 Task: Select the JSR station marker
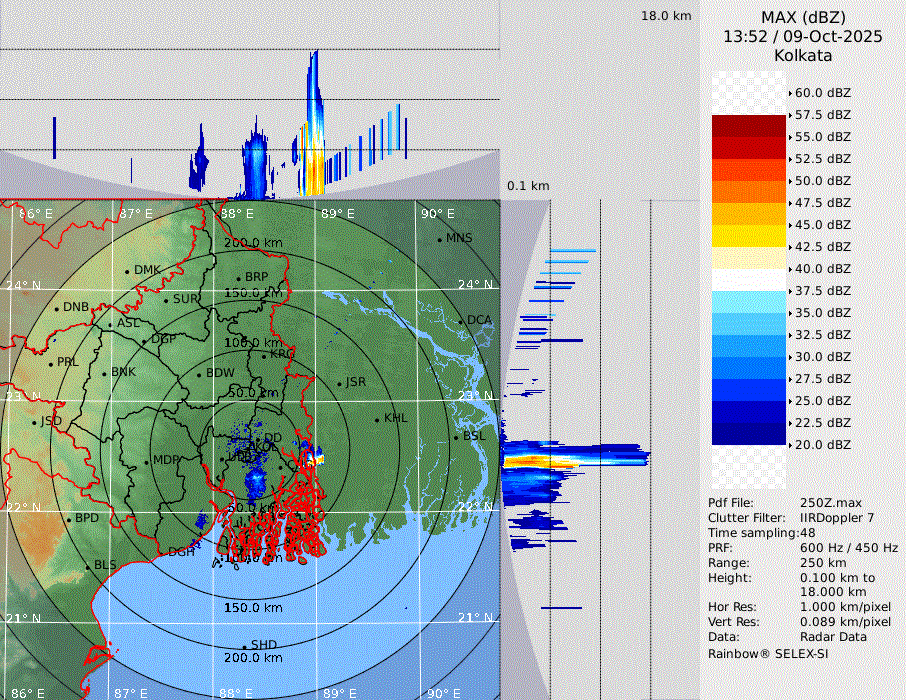[x=338, y=384]
